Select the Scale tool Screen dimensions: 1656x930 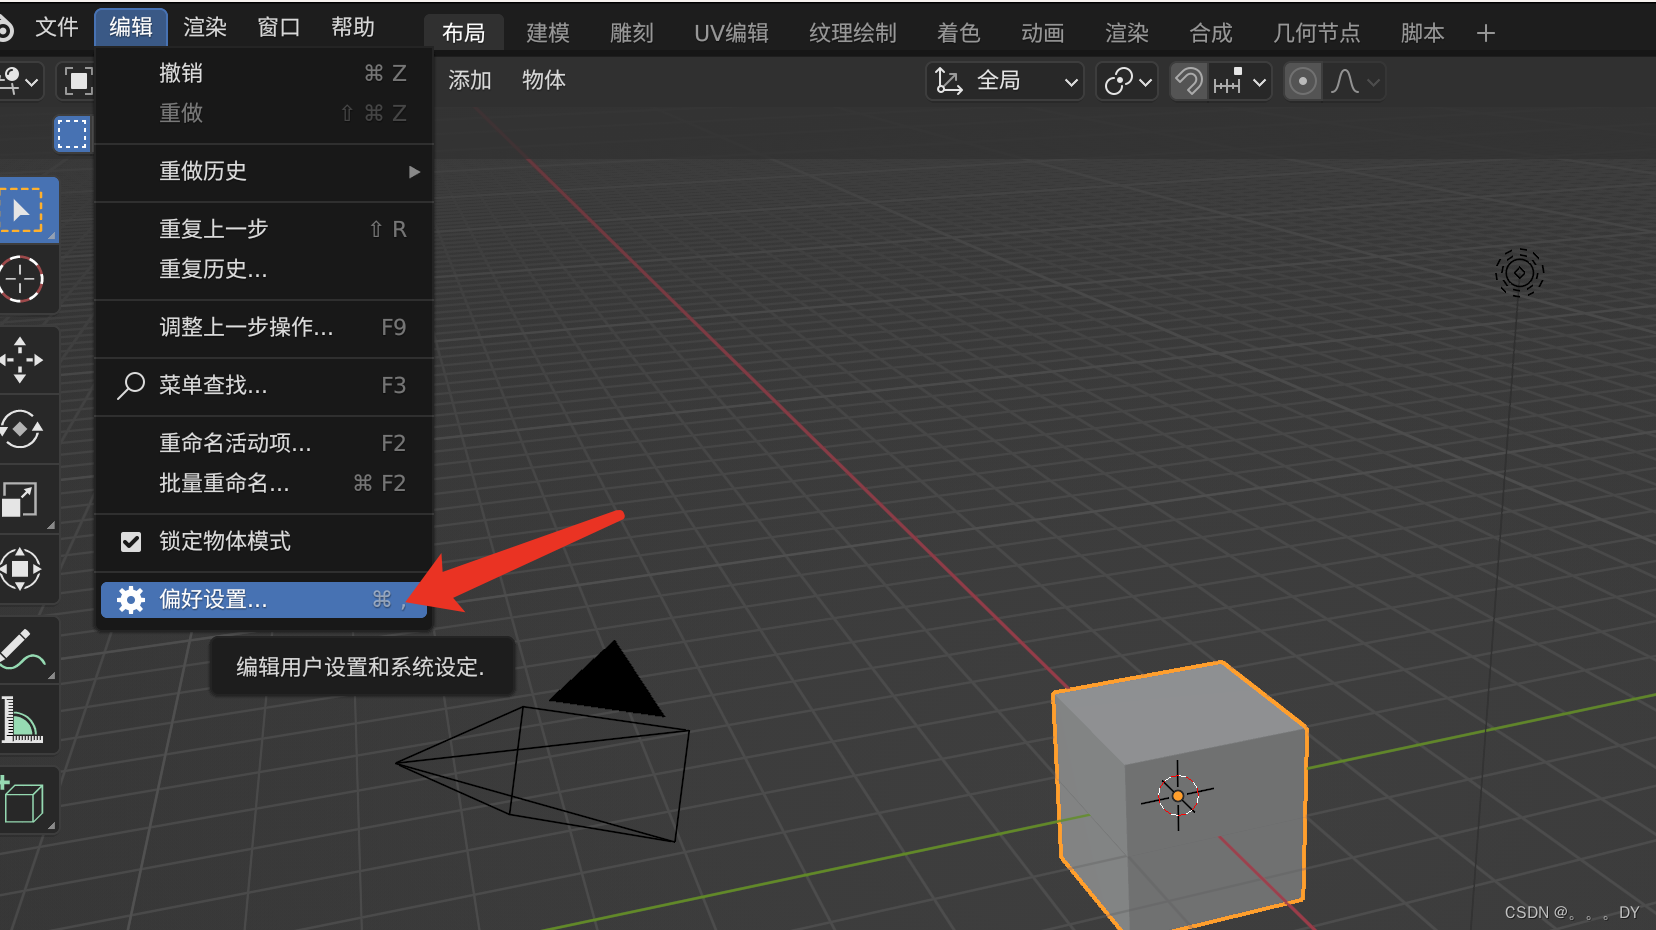click(x=24, y=500)
